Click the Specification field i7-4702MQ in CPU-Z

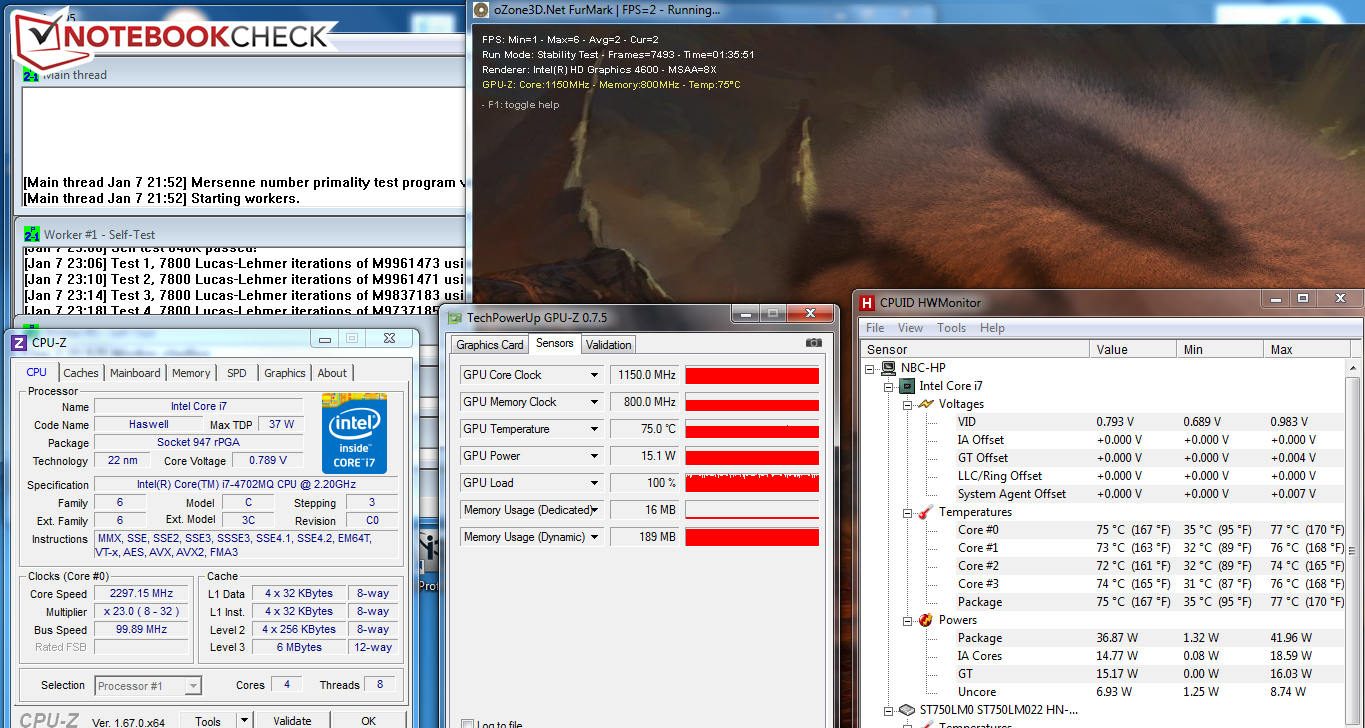click(245, 485)
